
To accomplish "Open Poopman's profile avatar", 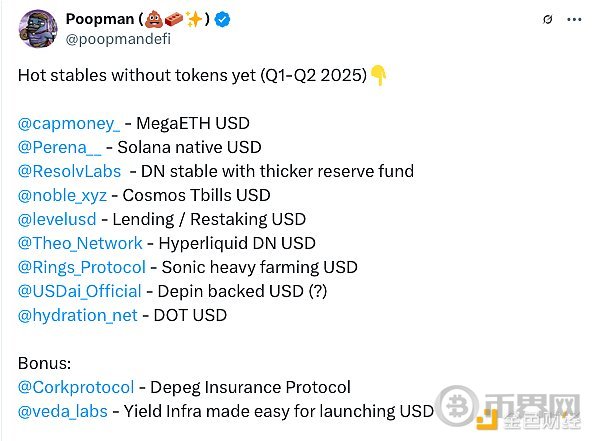I will click(38, 29).
